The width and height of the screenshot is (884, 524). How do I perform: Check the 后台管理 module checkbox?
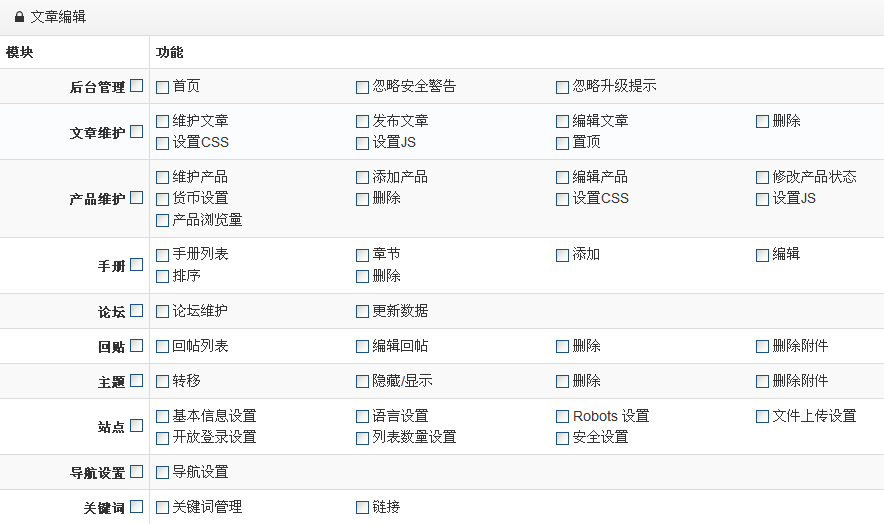[x=136, y=86]
